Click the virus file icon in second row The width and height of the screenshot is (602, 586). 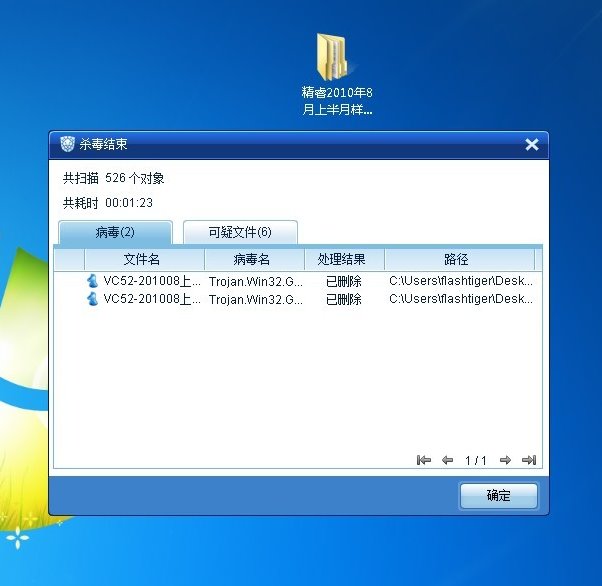point(92,298)
